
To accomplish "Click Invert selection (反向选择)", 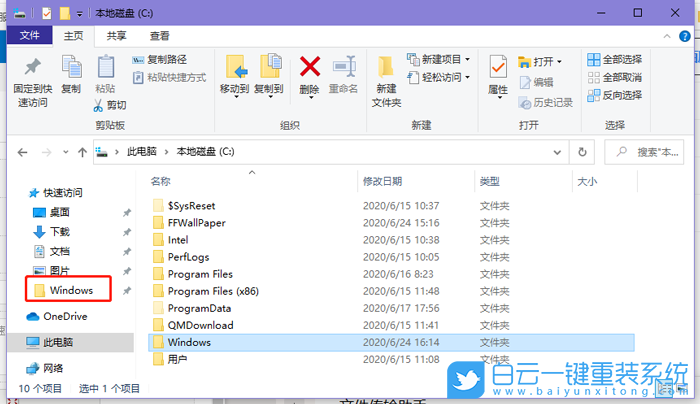I will point(614,95).
